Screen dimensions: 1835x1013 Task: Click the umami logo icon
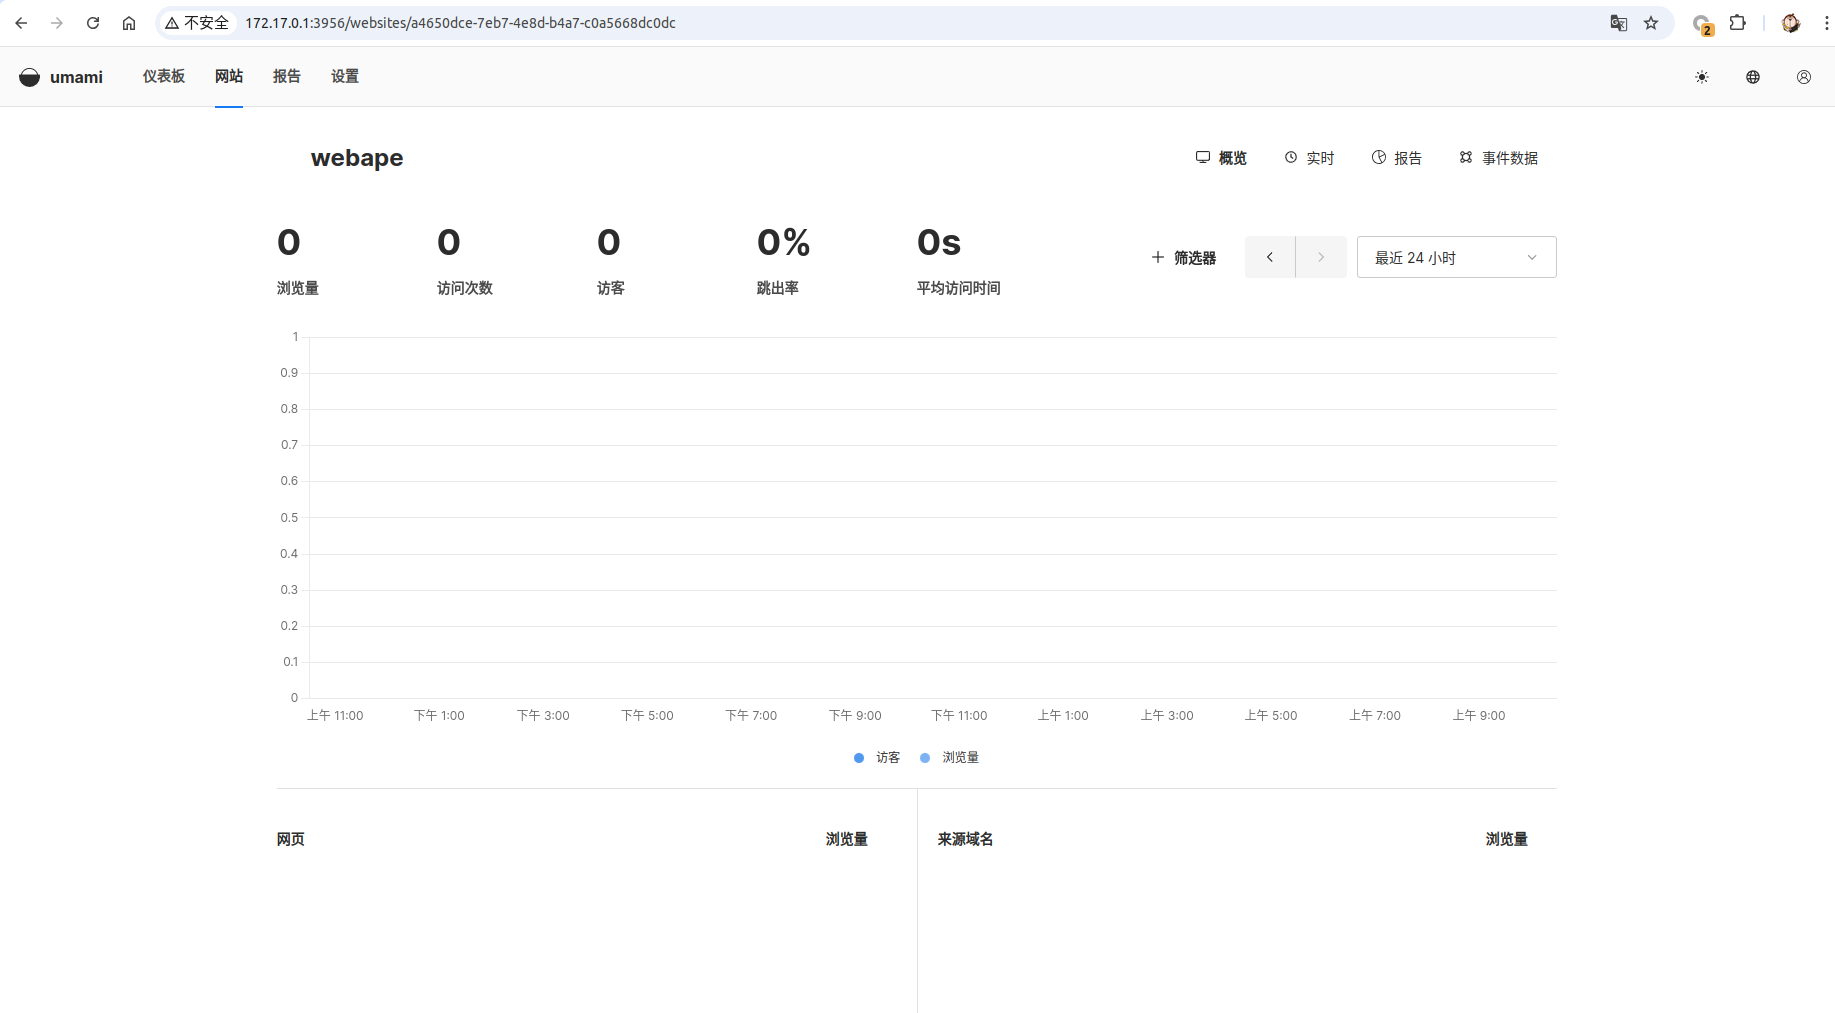(x=30, y=77)
